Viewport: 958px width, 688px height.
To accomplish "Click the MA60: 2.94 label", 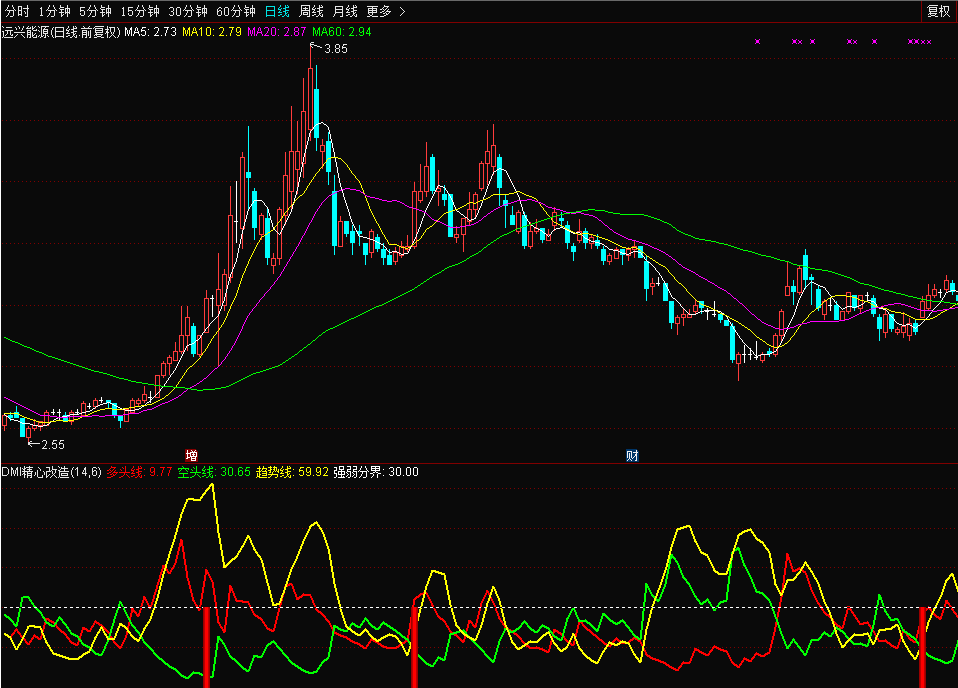I will [342, 32].
